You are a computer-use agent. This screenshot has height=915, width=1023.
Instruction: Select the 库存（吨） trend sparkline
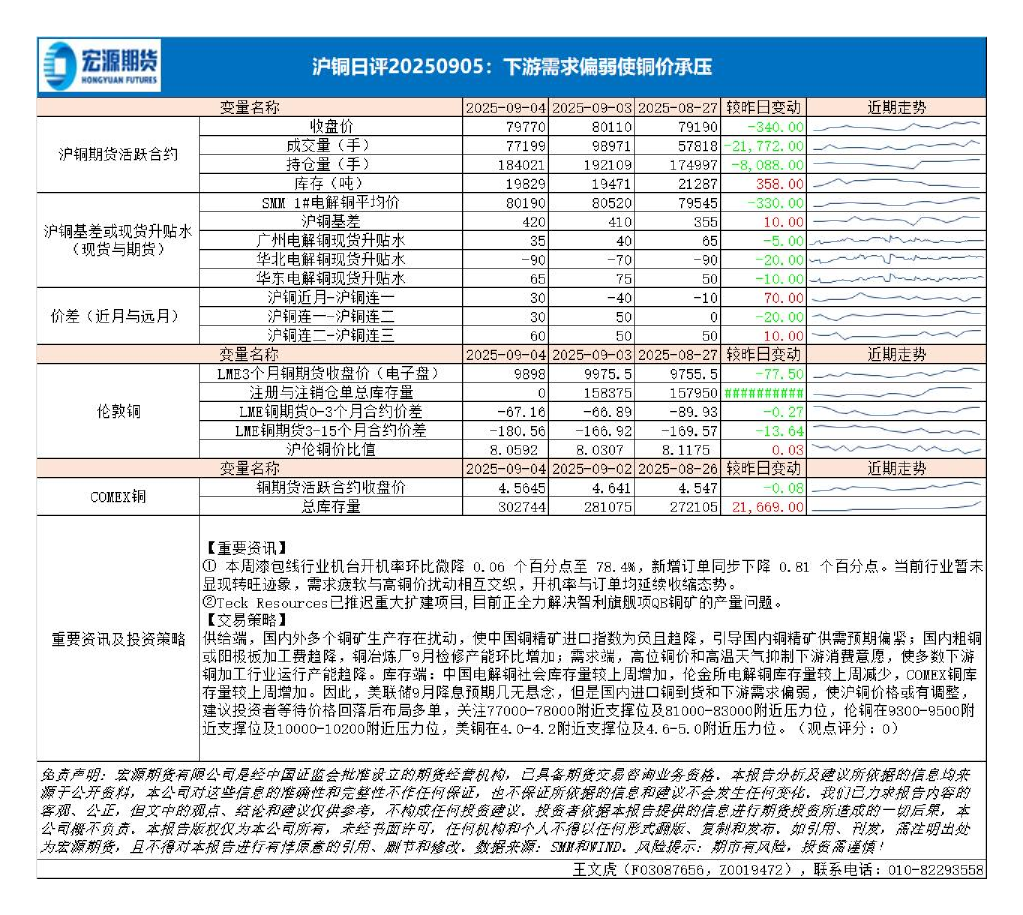(896, 184)
